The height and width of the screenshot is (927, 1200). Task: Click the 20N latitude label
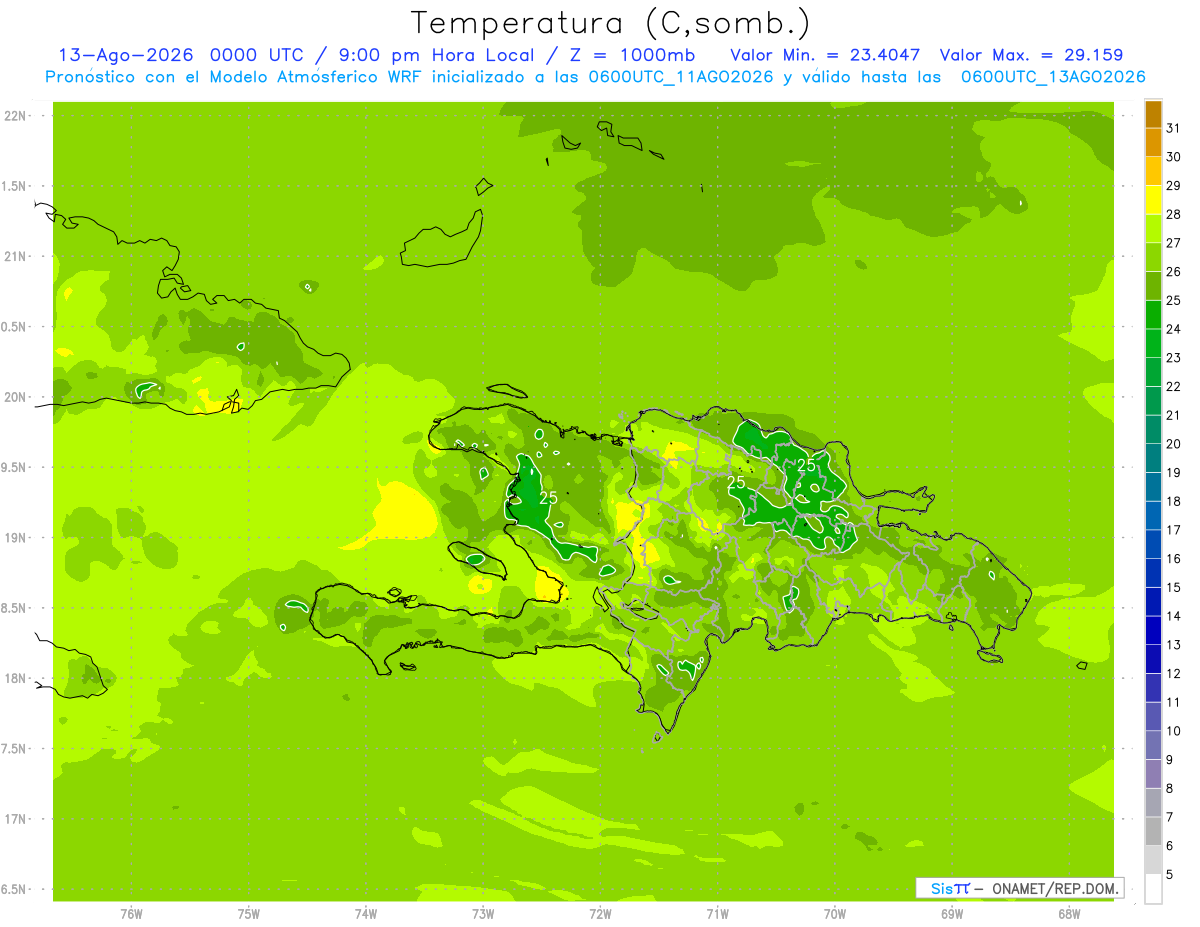click(x=14, y=397)
